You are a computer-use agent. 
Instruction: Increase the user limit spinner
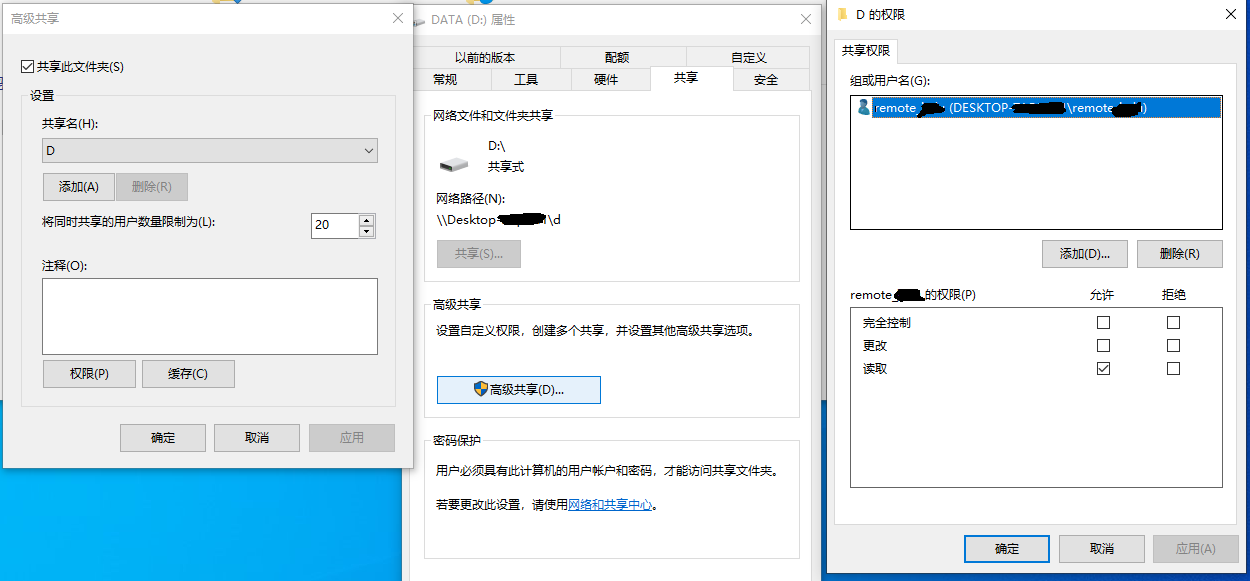[x=366, y=220]
